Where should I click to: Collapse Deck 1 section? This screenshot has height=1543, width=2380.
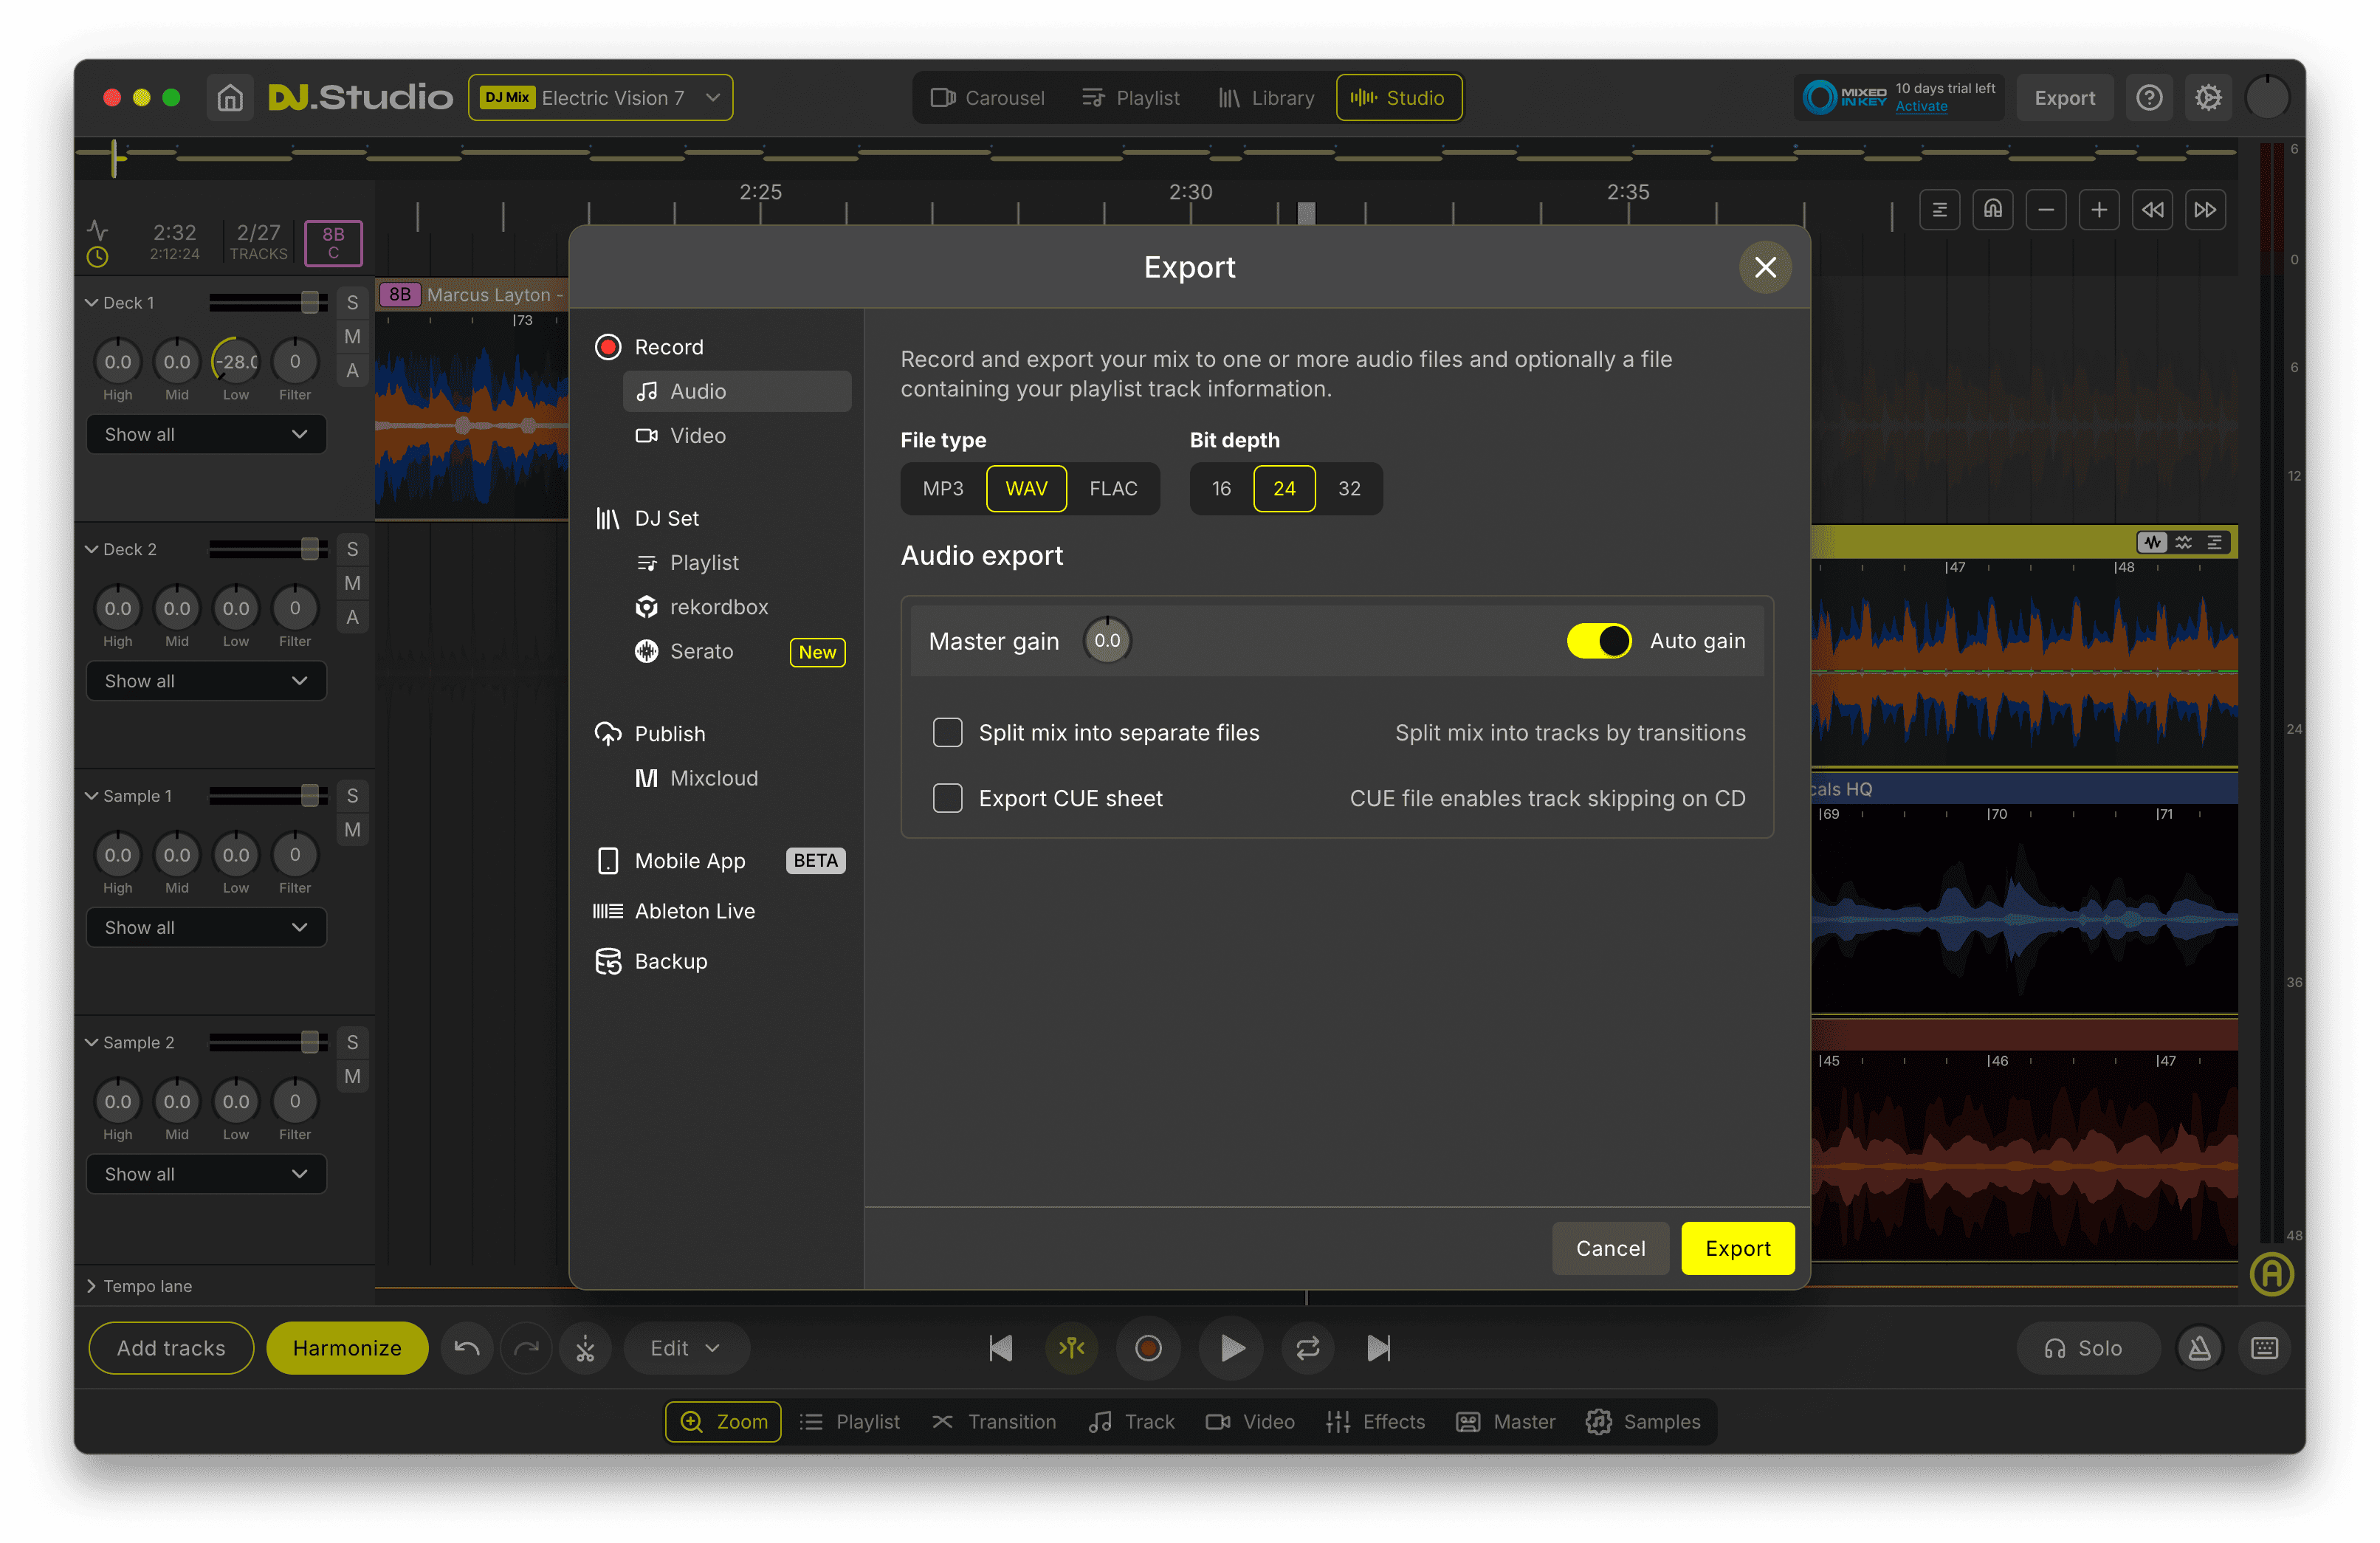(92, 302)
